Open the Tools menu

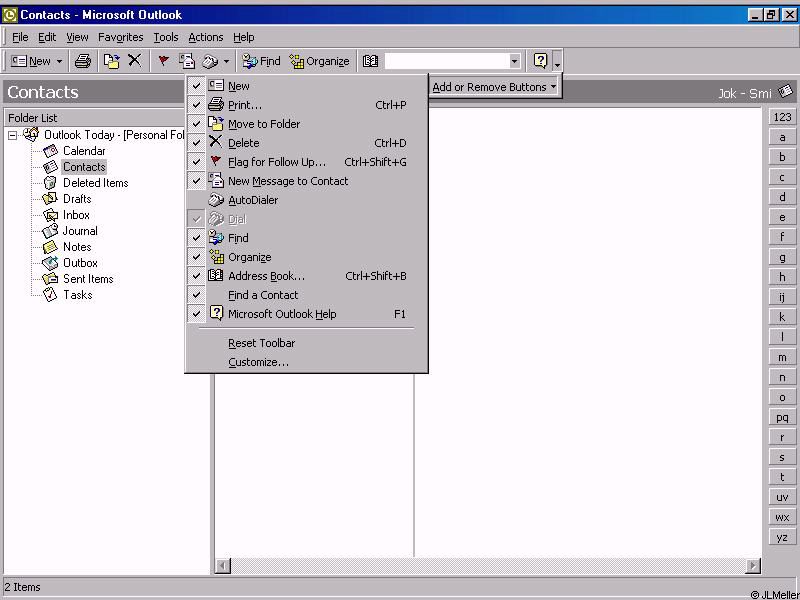pyautogui.click(x=165, y=37)
